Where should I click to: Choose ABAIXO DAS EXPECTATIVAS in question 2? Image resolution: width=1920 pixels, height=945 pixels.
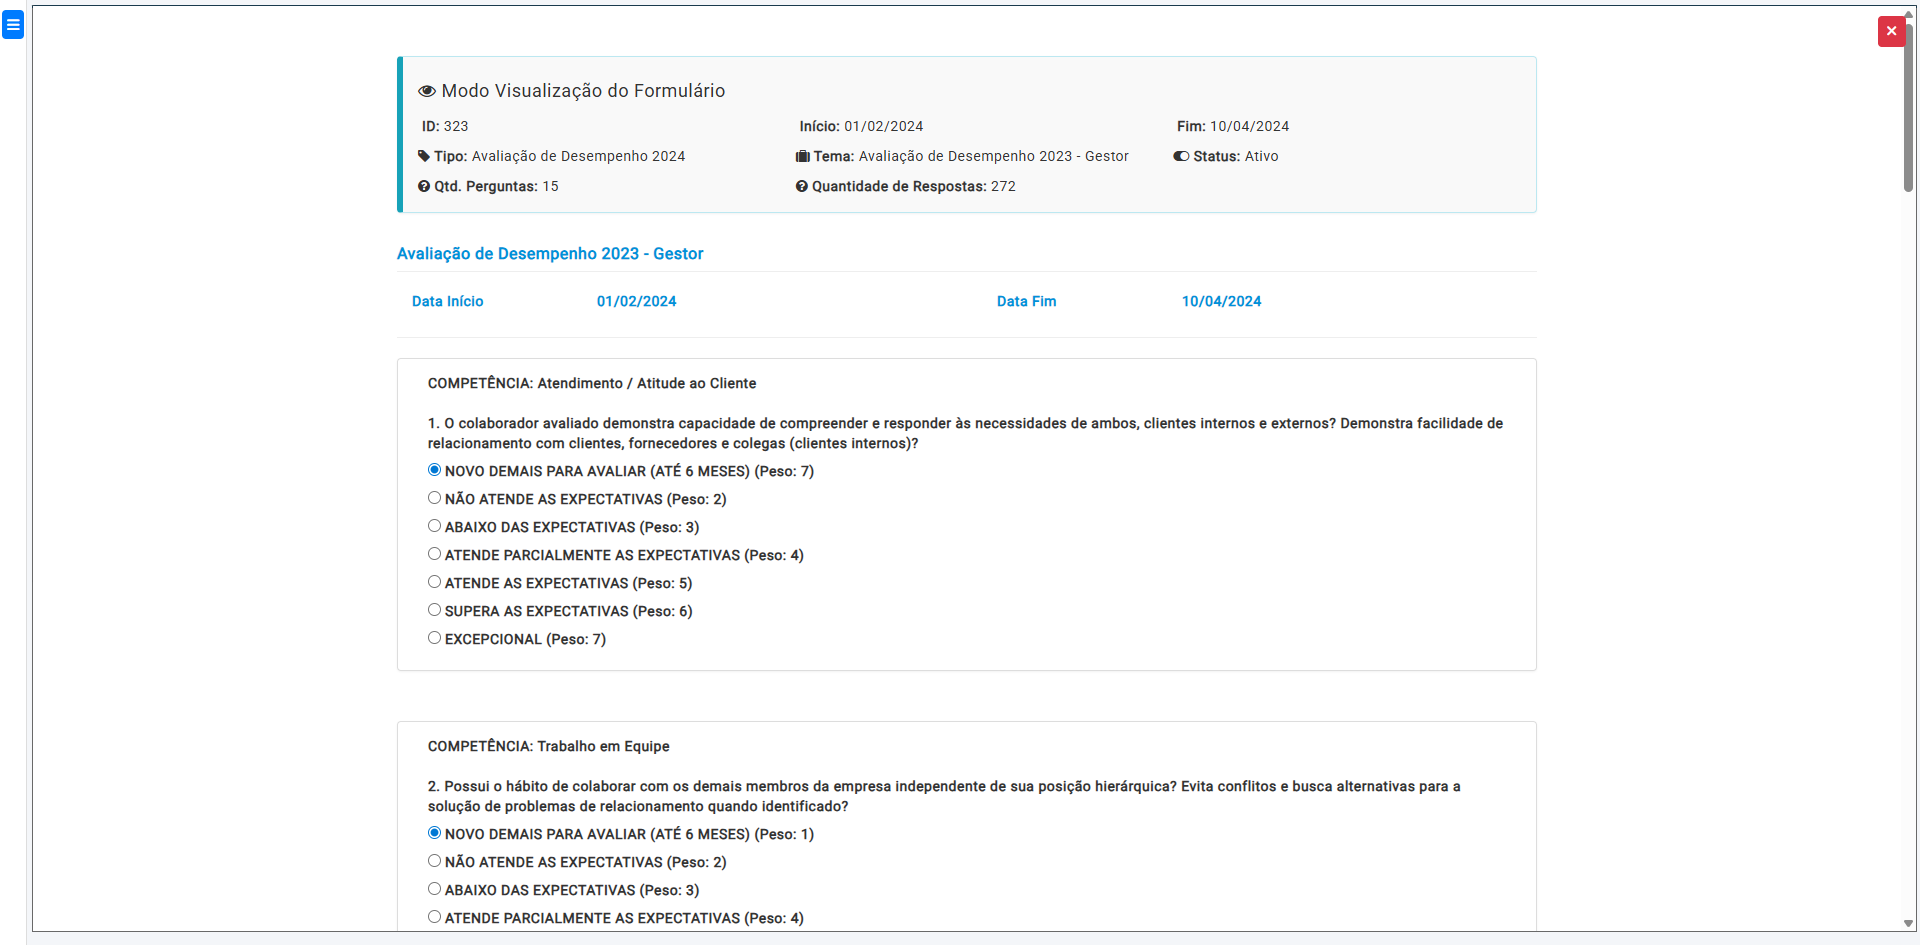(x=435, y=889)
